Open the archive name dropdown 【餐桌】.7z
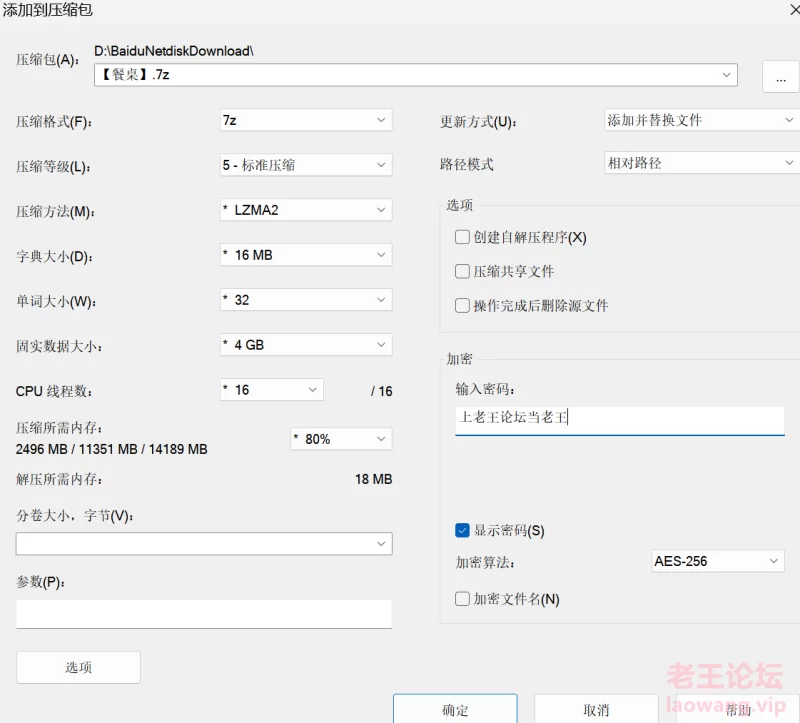This screenshot has height=723, width=800. click(415, 75)
